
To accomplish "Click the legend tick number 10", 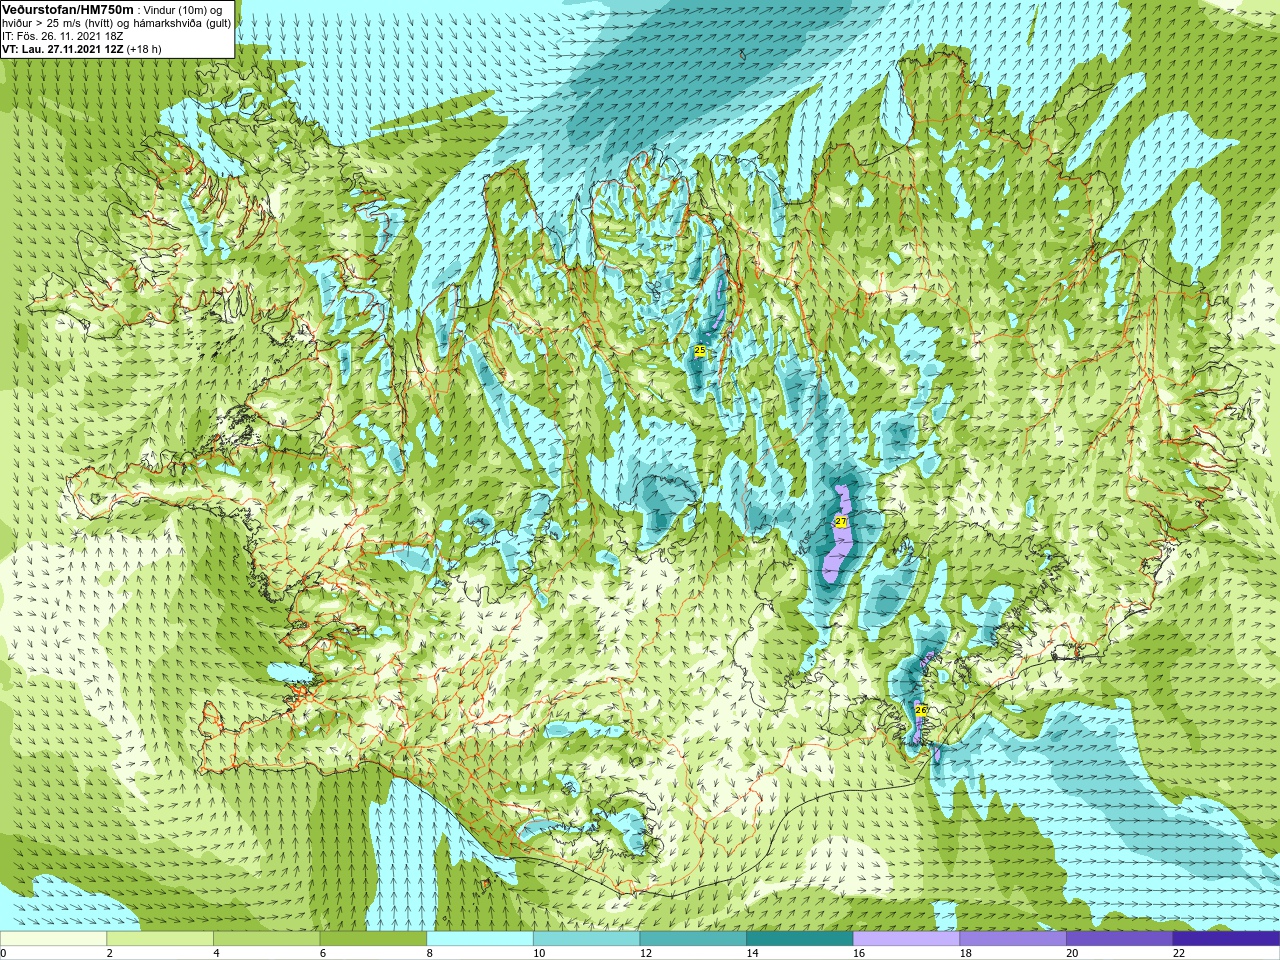I will [x=539, y=953].
